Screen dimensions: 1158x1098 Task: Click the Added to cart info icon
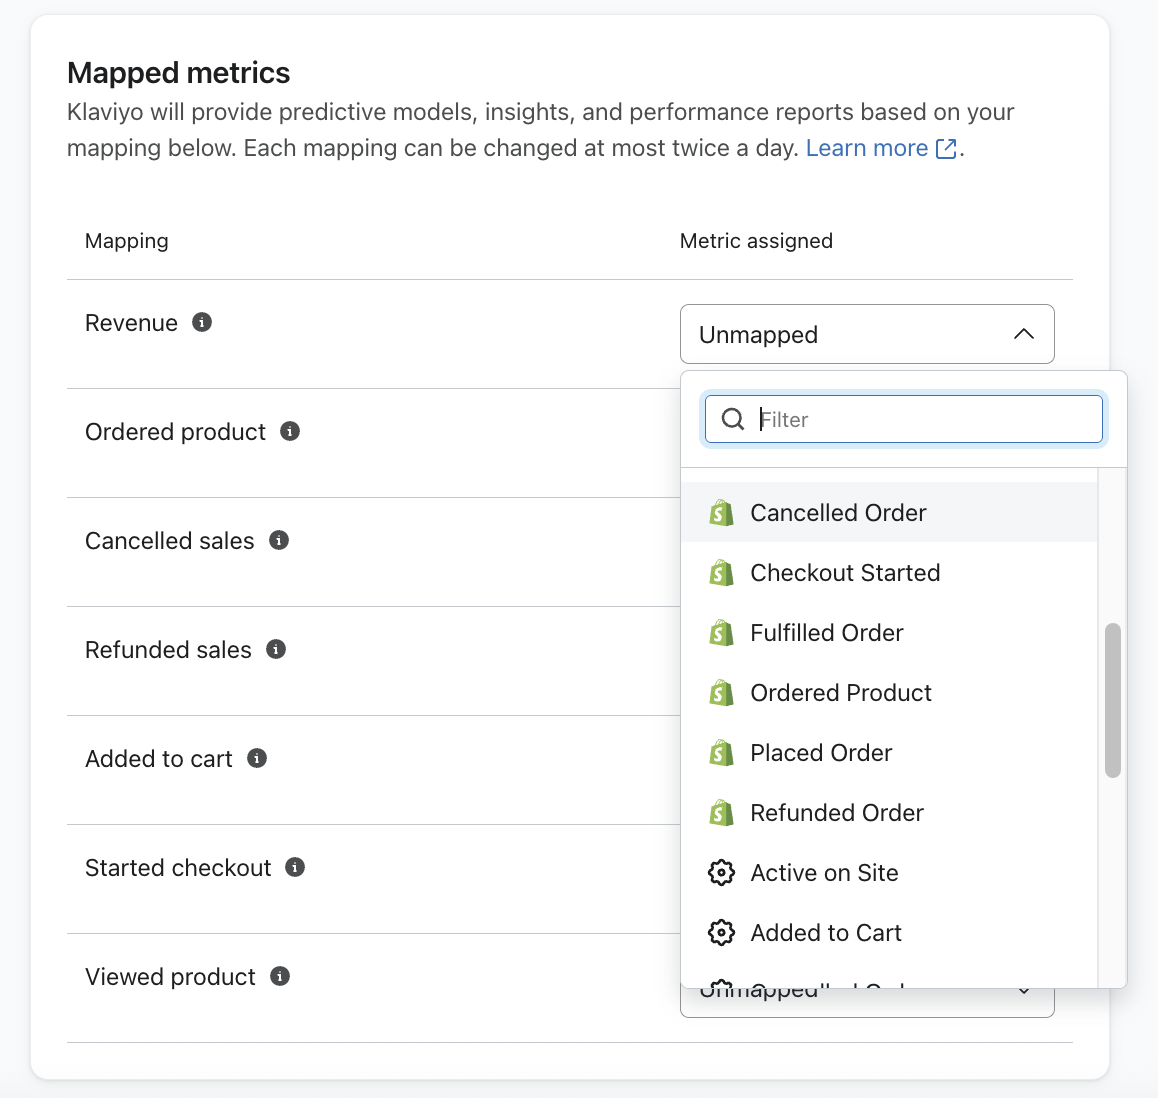point(257,759)
